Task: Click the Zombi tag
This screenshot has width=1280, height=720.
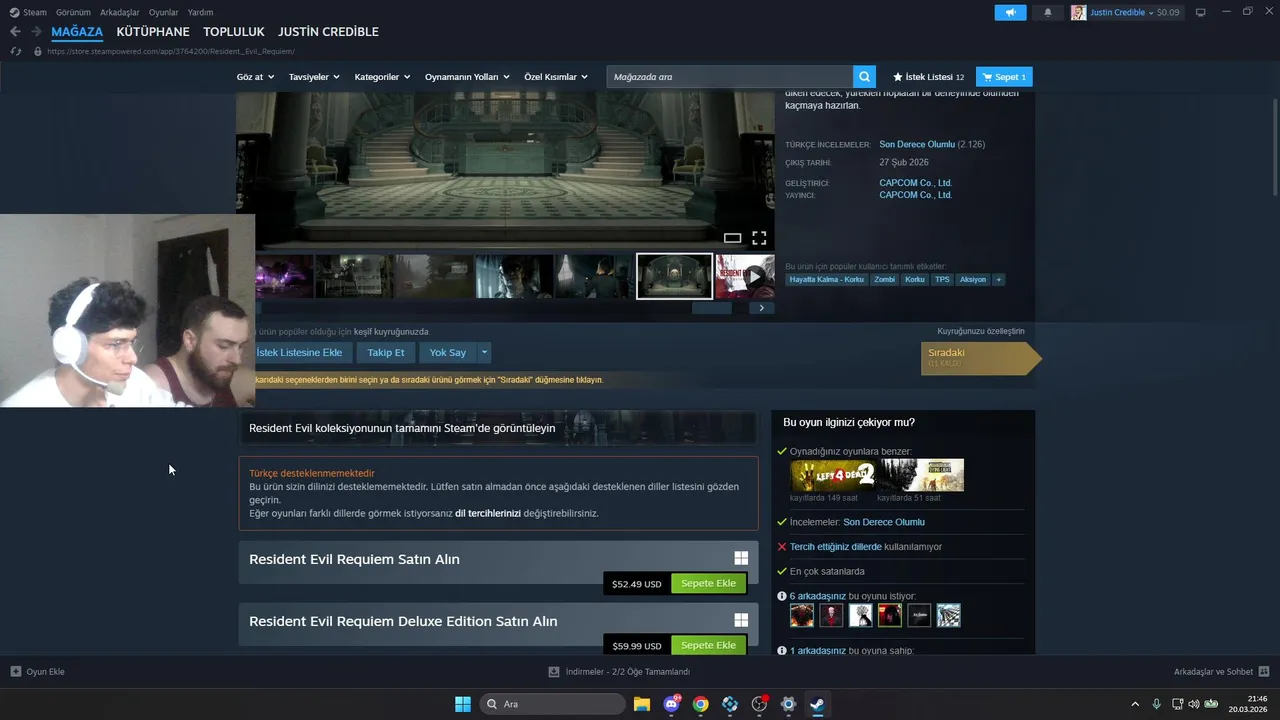Action: click(x=884, y=280)
